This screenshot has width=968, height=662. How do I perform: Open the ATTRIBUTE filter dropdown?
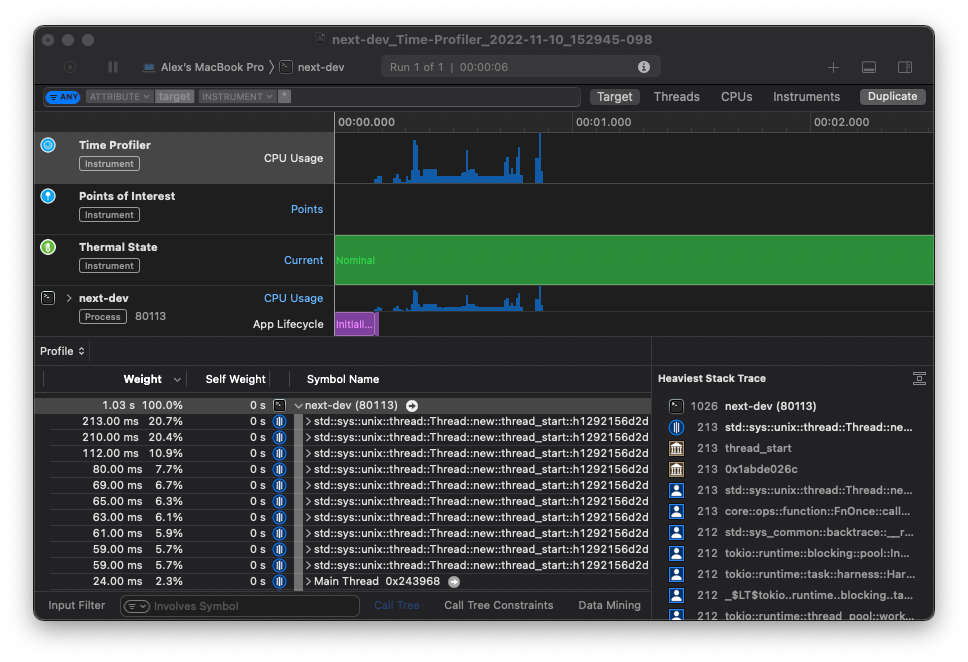[119, 97]
